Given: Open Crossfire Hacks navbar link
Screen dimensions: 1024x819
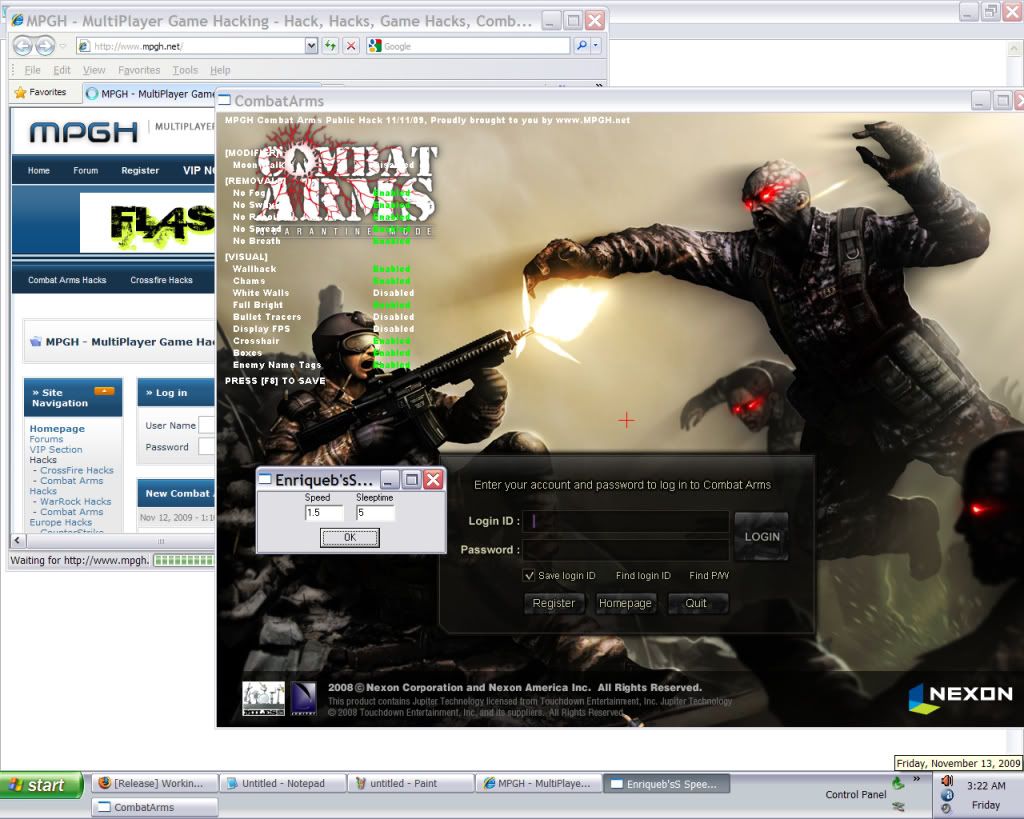Looking at the screenshot, I should click(x=161, y=280).
